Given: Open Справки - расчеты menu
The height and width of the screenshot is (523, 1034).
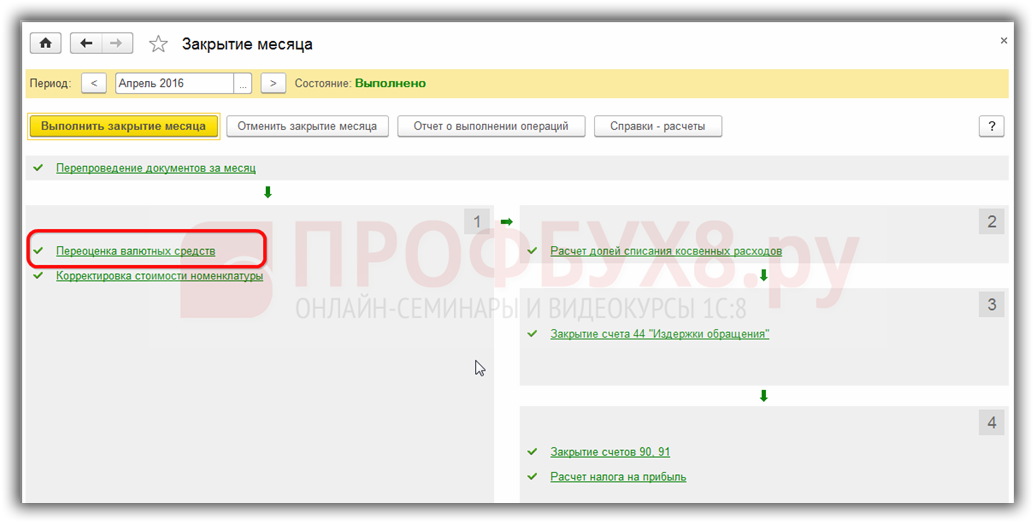Looking at the screenshot, I should coord(657,126).
